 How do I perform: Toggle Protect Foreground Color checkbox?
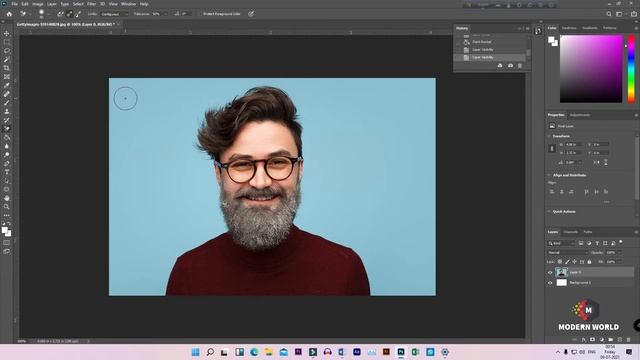(x=200, y=14)
